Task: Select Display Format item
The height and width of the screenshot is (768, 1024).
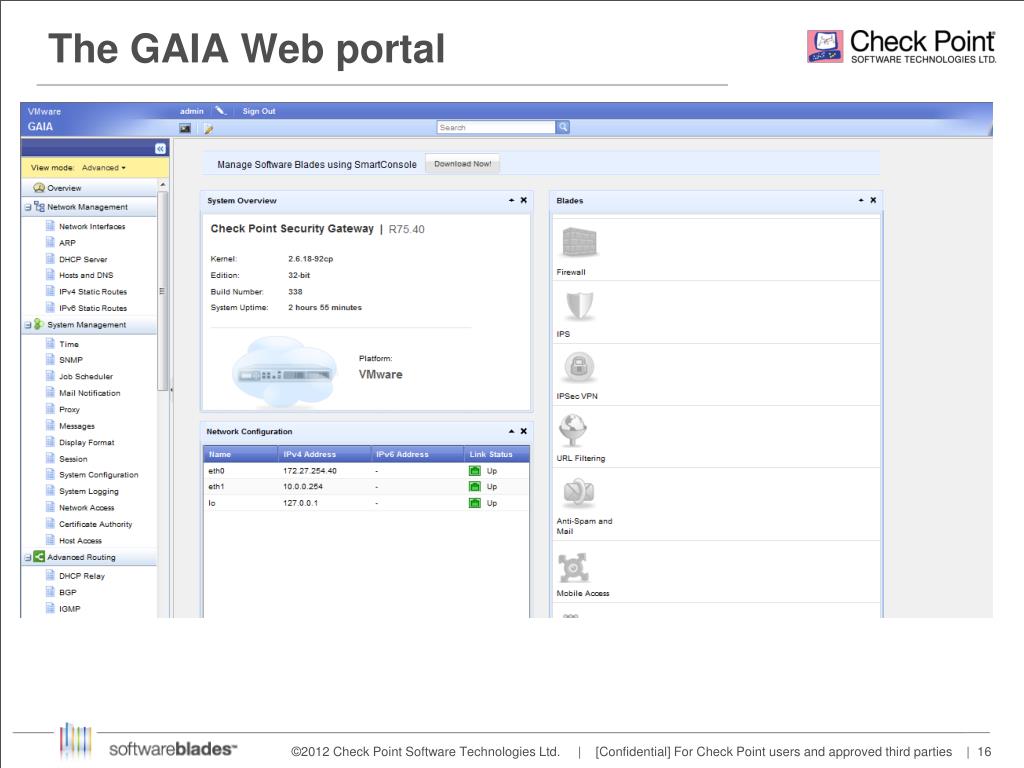Action: [86, 442]
